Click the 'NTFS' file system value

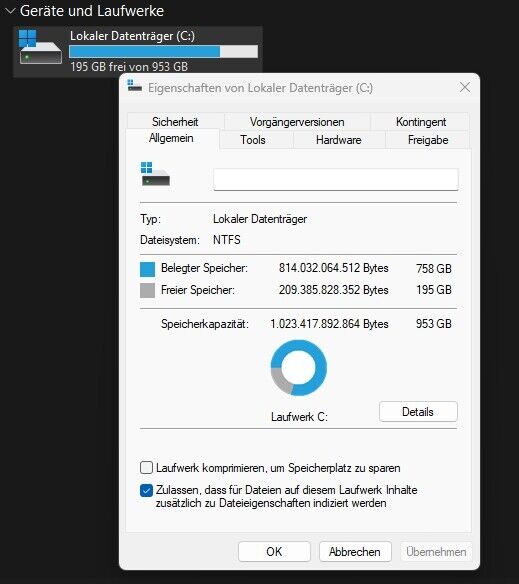(227, 240)
